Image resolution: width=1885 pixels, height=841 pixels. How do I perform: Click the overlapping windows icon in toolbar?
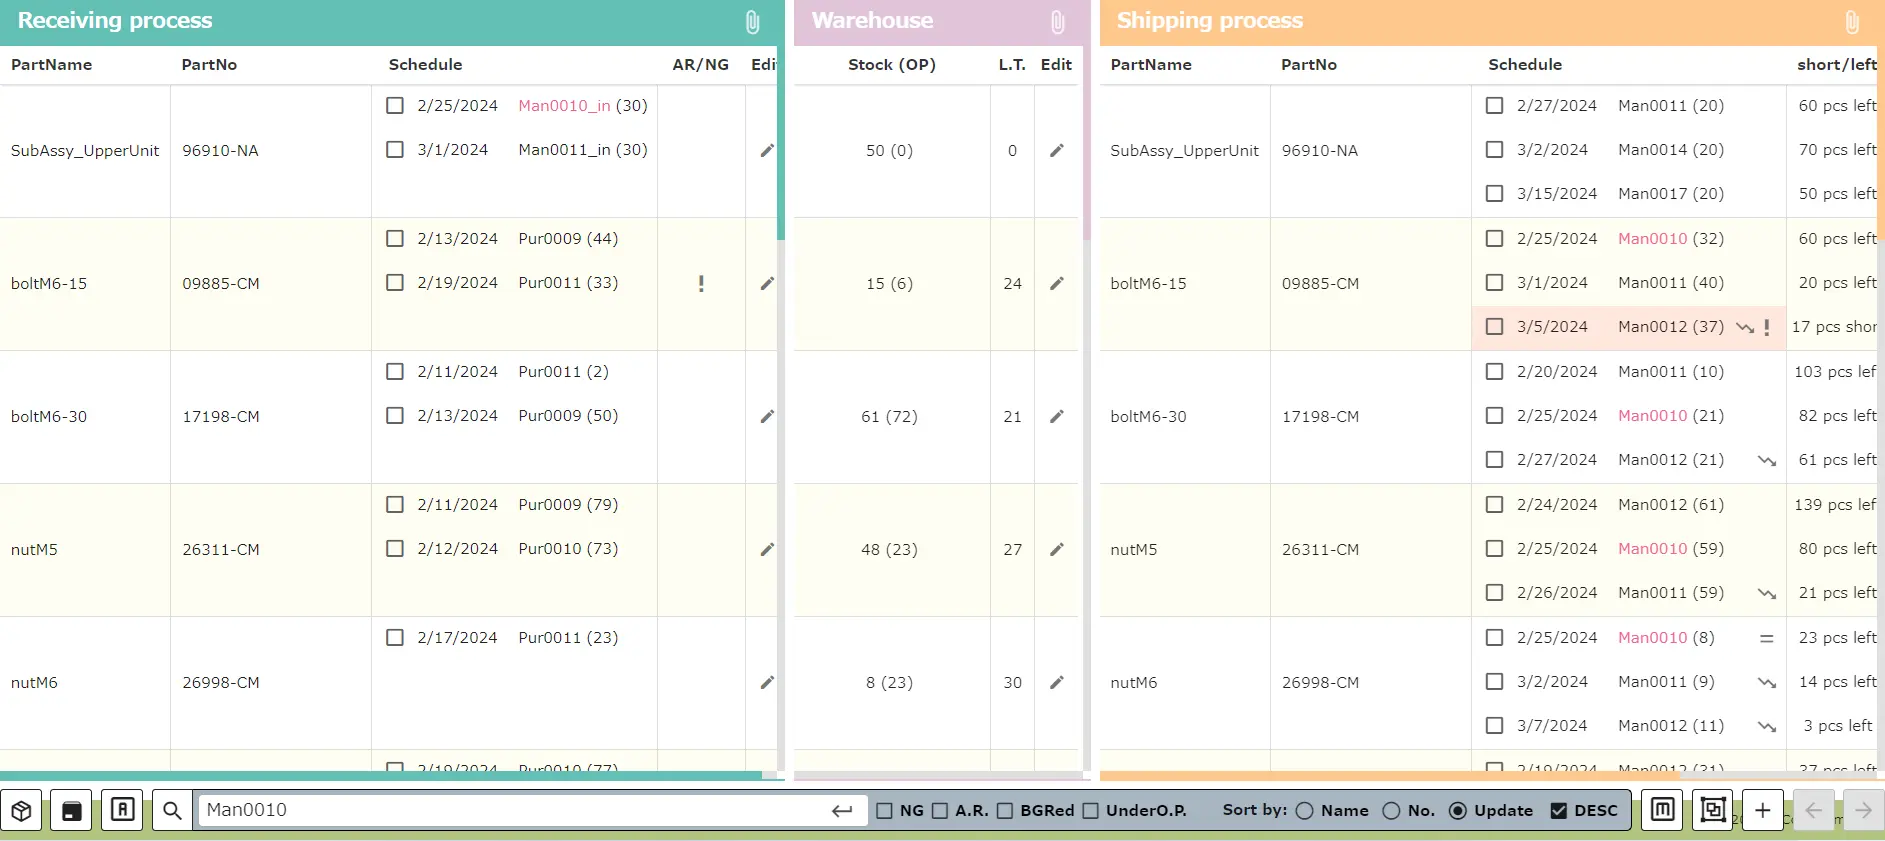point(1712,810)
